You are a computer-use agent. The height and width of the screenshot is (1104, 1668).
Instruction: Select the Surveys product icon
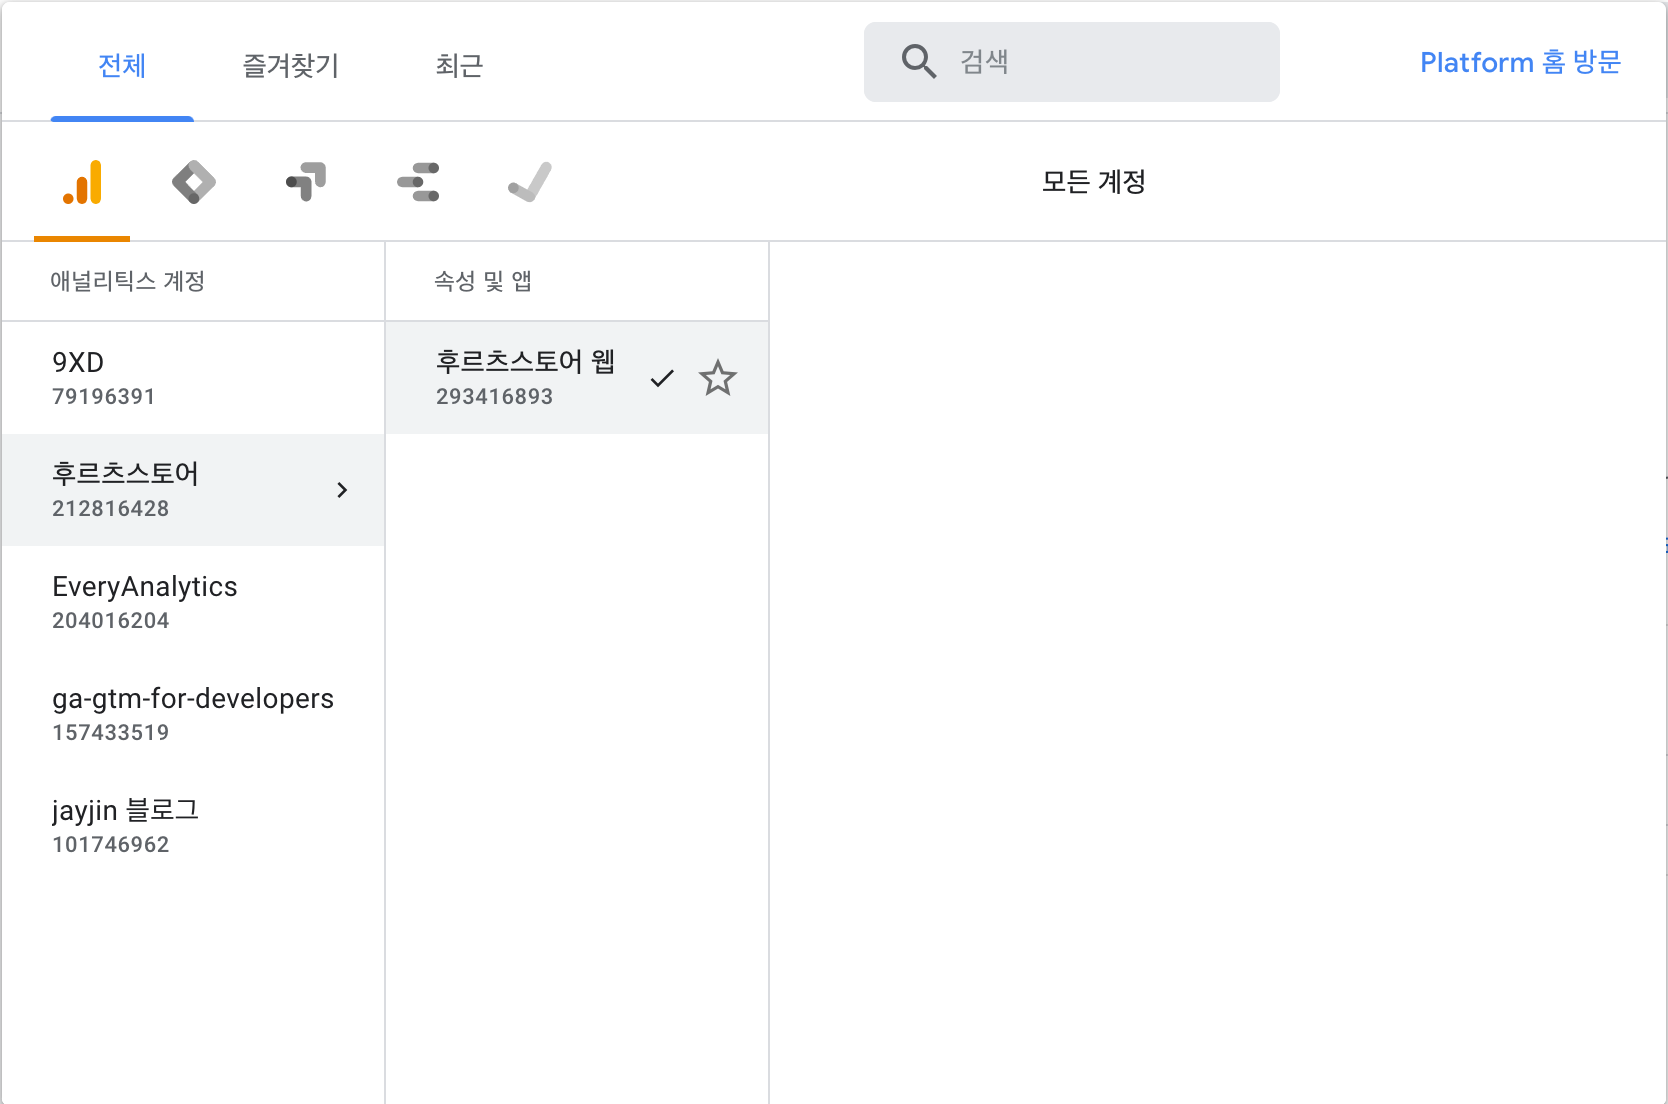[418, 182]
